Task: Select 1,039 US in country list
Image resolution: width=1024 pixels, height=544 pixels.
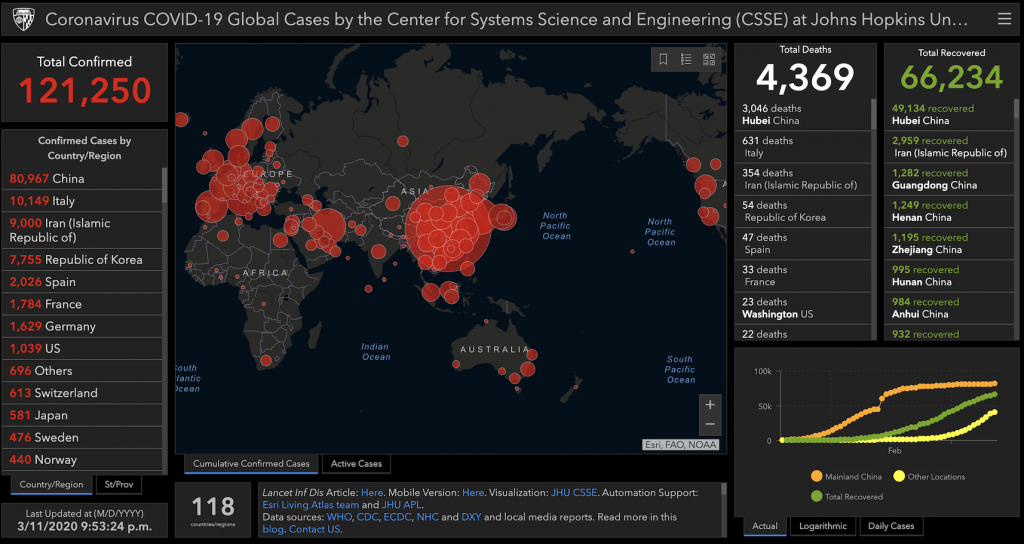Action: coord(82,348)
